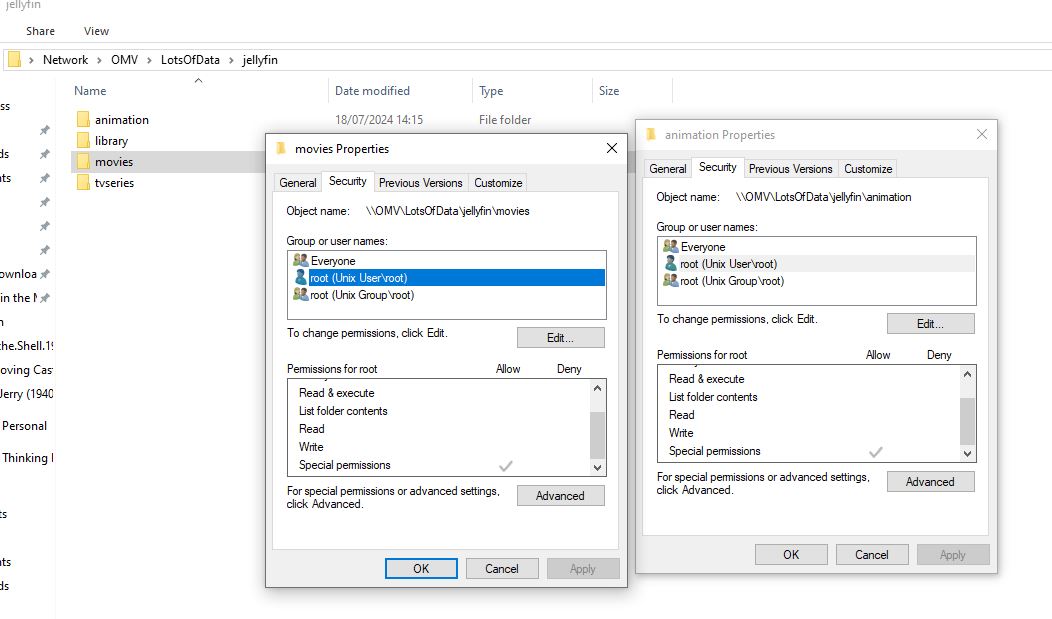Viewport: 1052px width, 619px height.
Task: Sort files by Date modified column
Action: [x=372, y=91]
